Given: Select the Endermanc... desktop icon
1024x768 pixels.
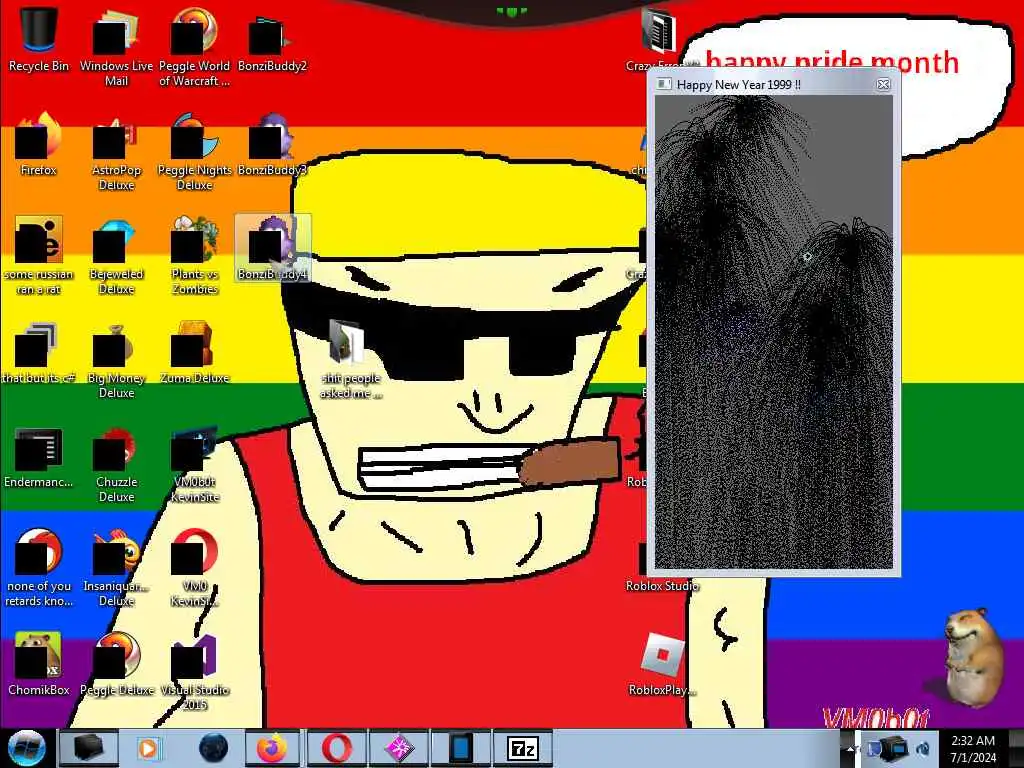Looking at the screenshot, I should click(x=39, y=457).
